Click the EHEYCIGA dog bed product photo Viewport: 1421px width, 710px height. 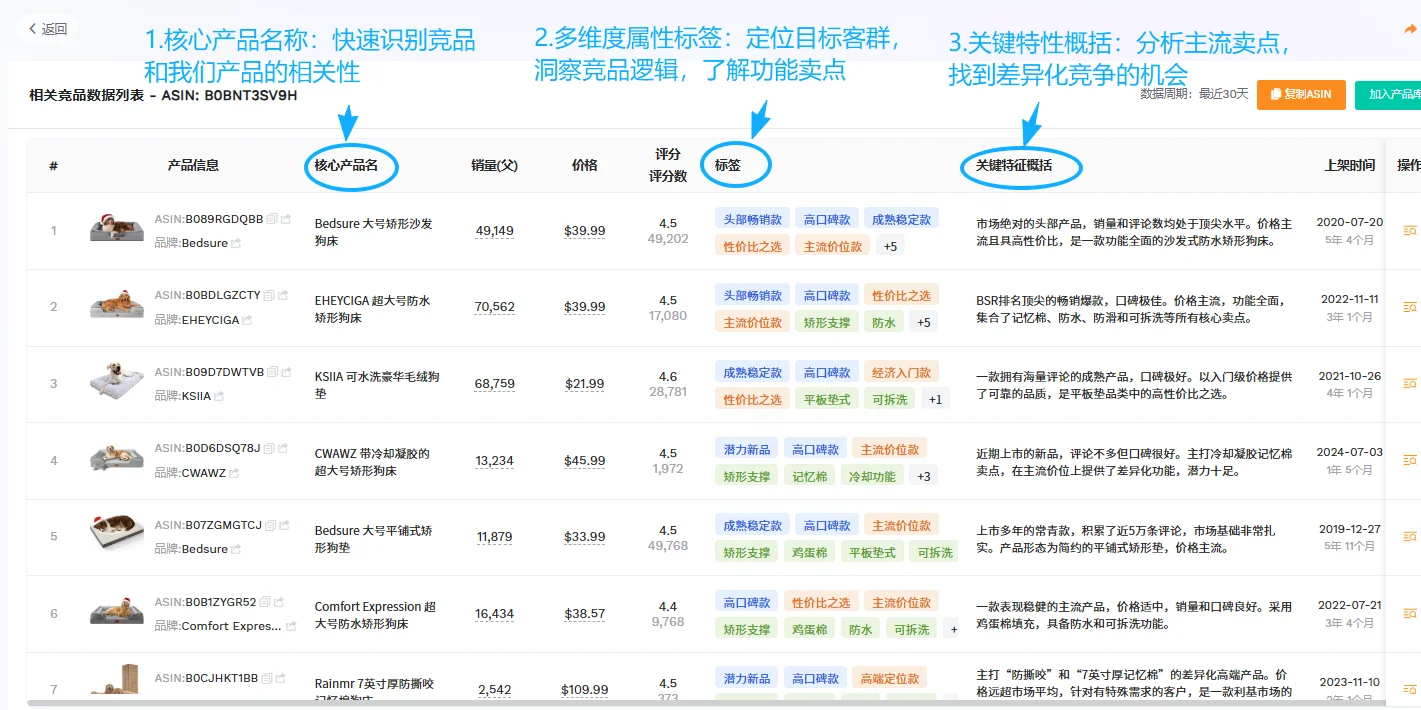pos(115,307)
